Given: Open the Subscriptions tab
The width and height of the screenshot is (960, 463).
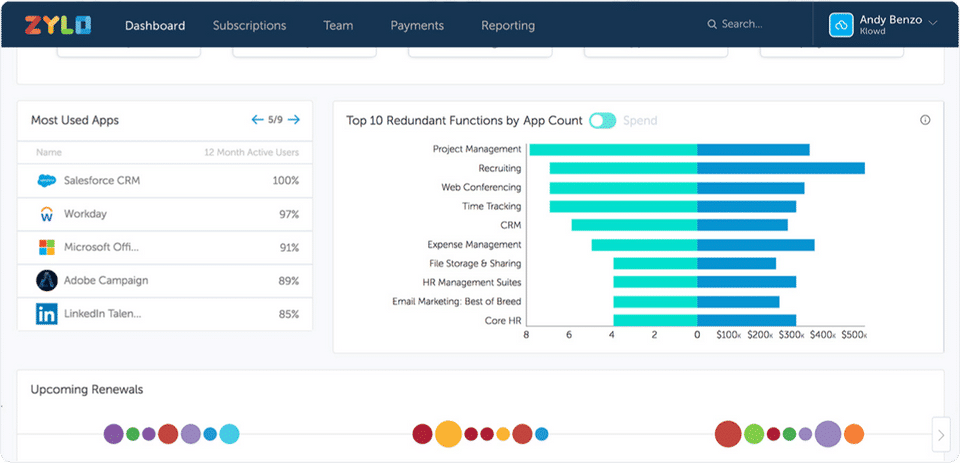Looking at the screenshot, I should point(249,25).
